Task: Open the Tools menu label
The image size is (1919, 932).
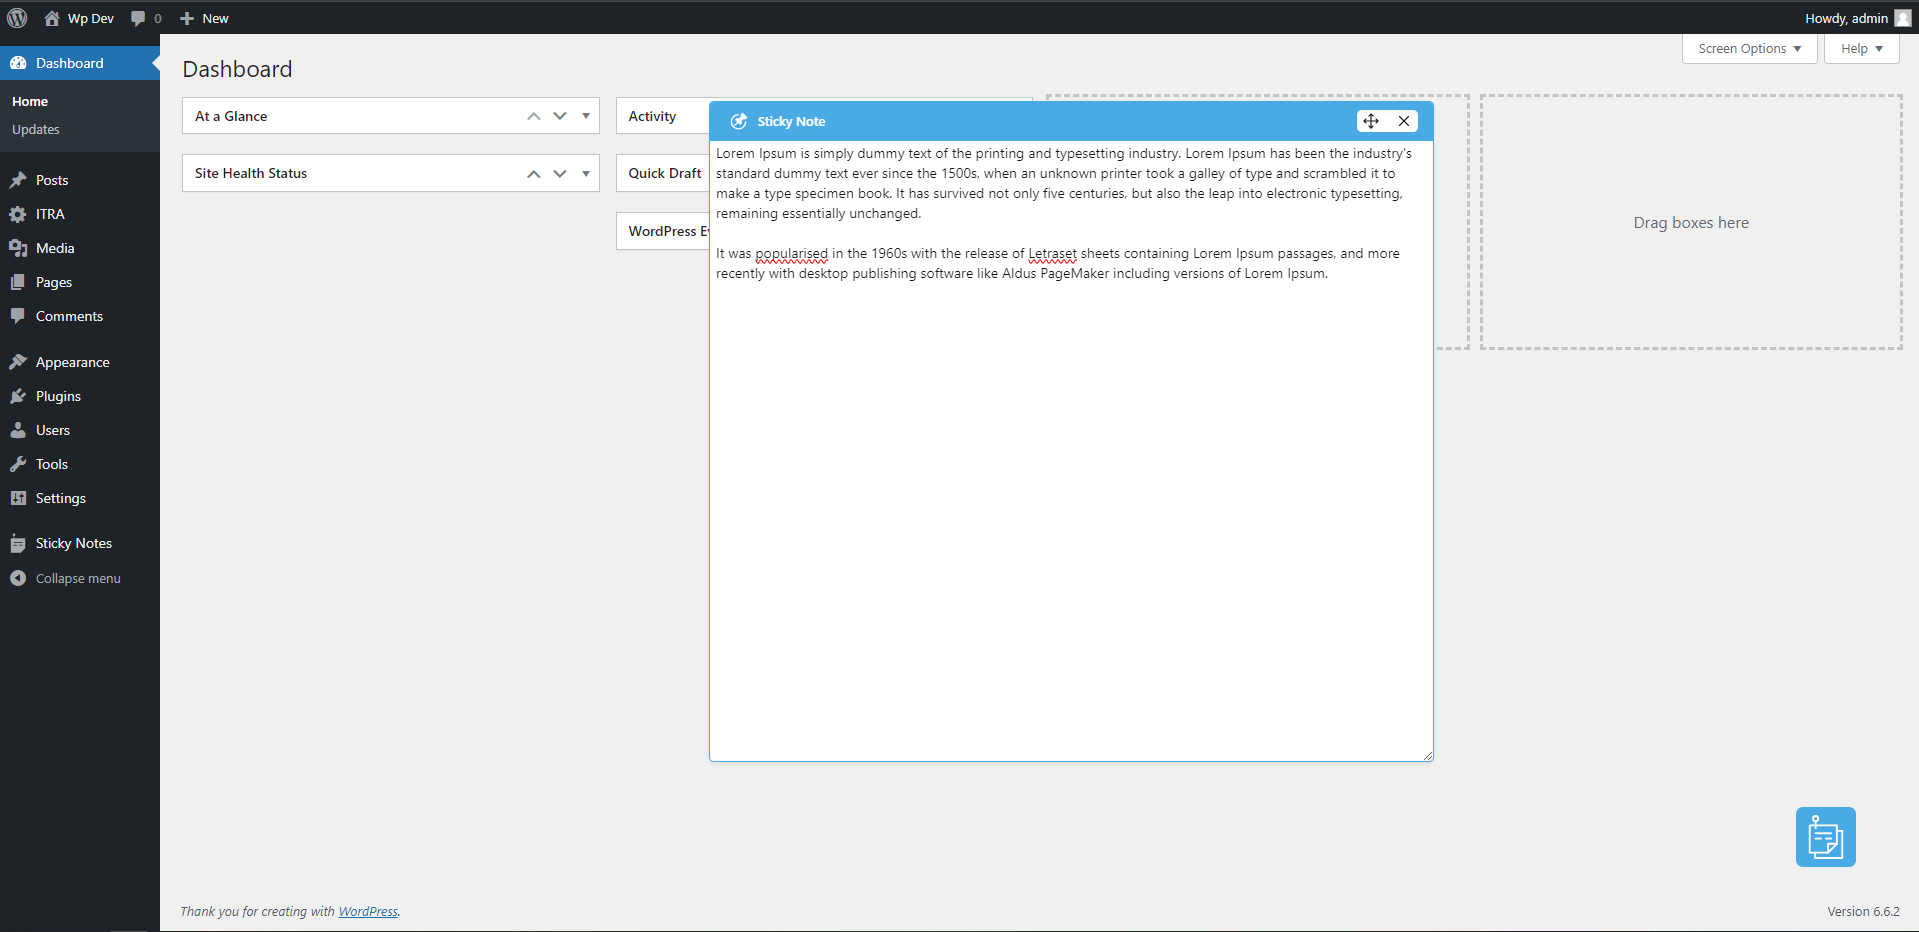Action: (52, 464)
